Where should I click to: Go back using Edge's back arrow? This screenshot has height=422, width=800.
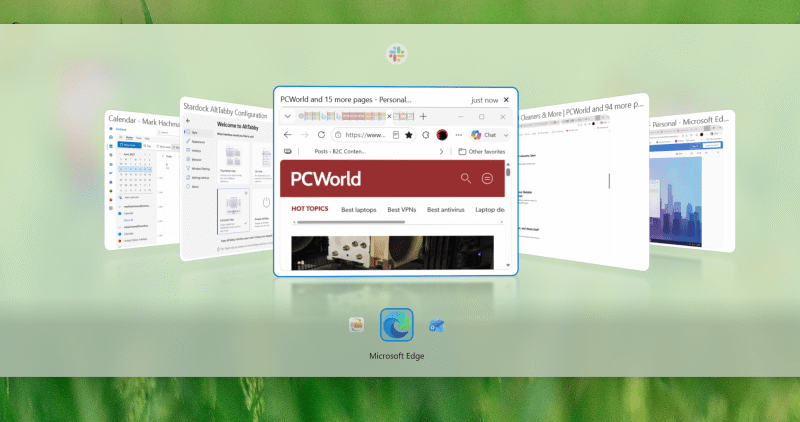pyautogui.click(x=288, y=135)
